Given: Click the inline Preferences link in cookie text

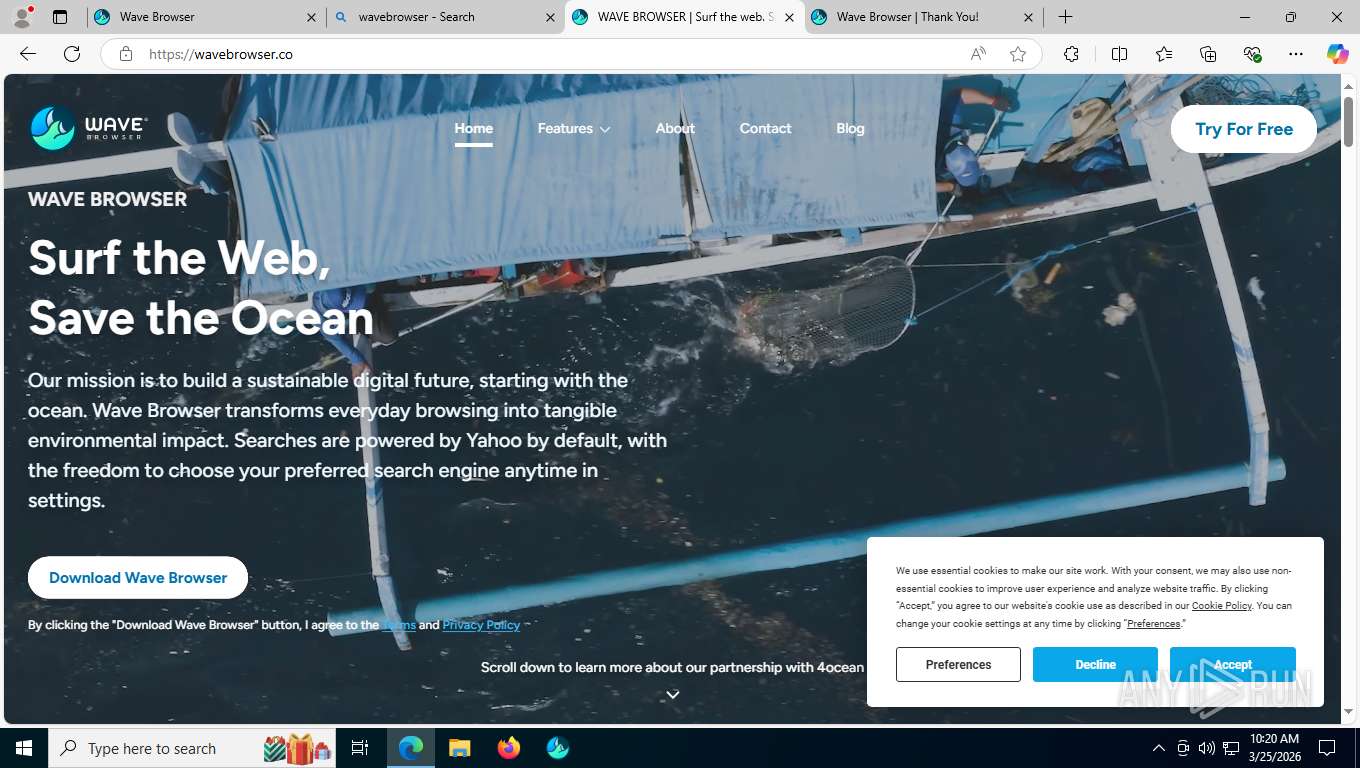Looking at the screenshot, I should point(1154,624).
